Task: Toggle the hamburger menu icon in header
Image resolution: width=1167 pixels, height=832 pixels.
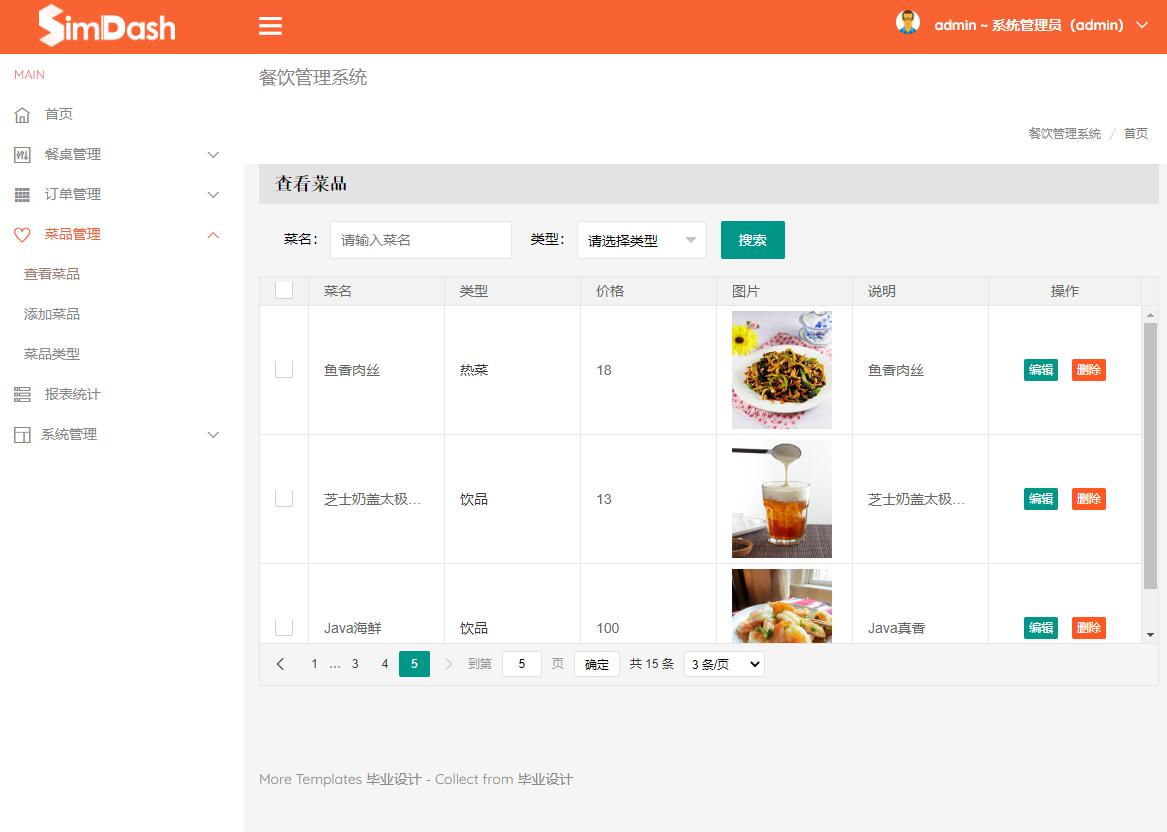Action: click(x=270, y=26)
